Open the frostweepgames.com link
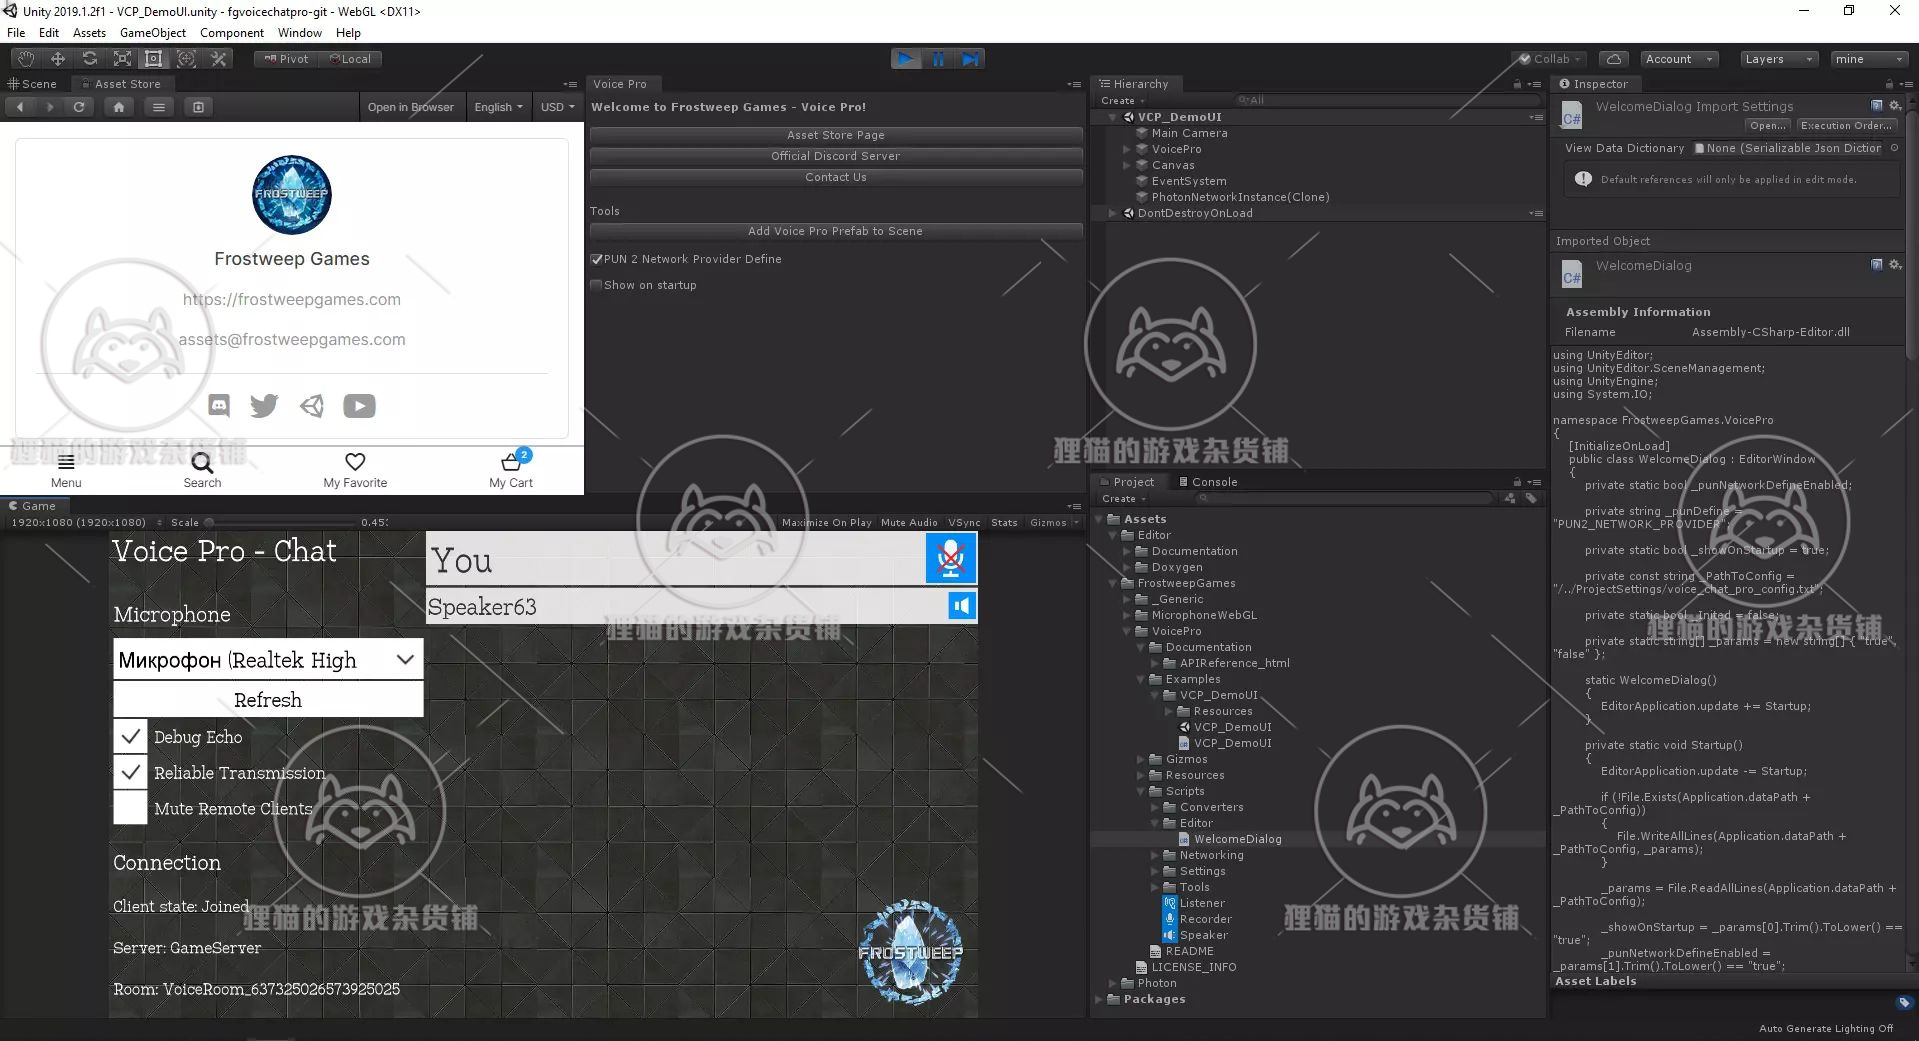This screenshot has width=1919, height=1041. pos(292,299)
